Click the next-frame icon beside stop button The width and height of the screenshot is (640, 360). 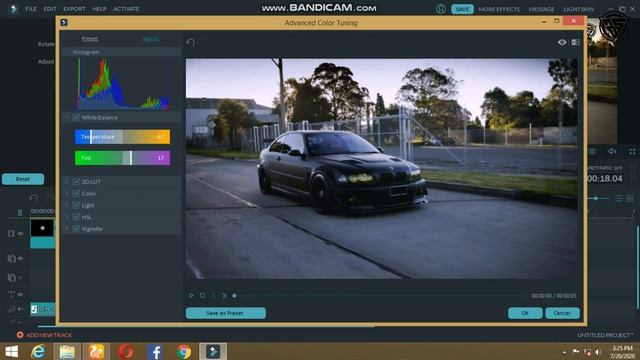pyautogui.click(x=224, y=296)
